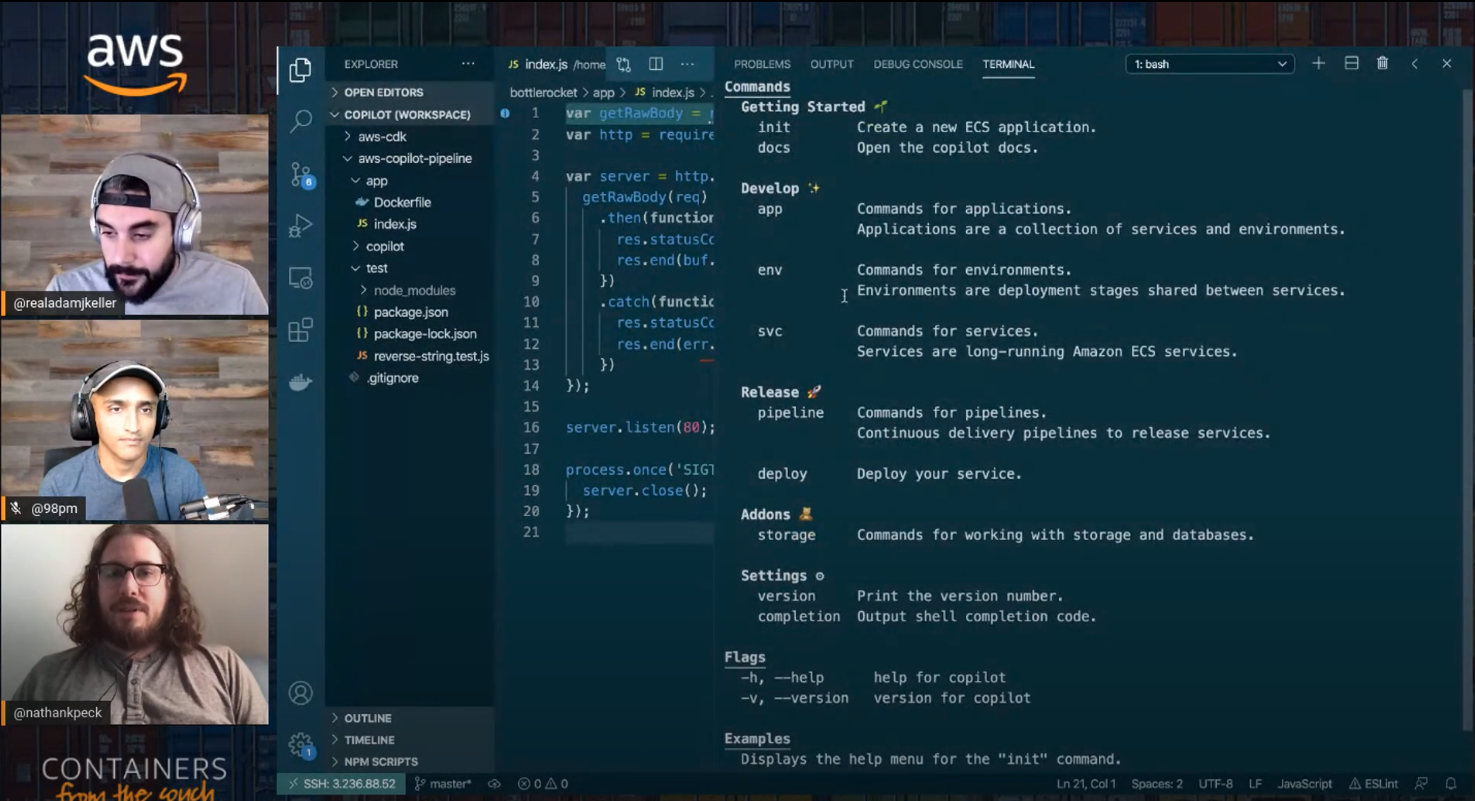Viewport: 1475px width, 801px height.
Task: Switch to the DEBUG CONSOLE tab
Action: (x=918, y=64)
